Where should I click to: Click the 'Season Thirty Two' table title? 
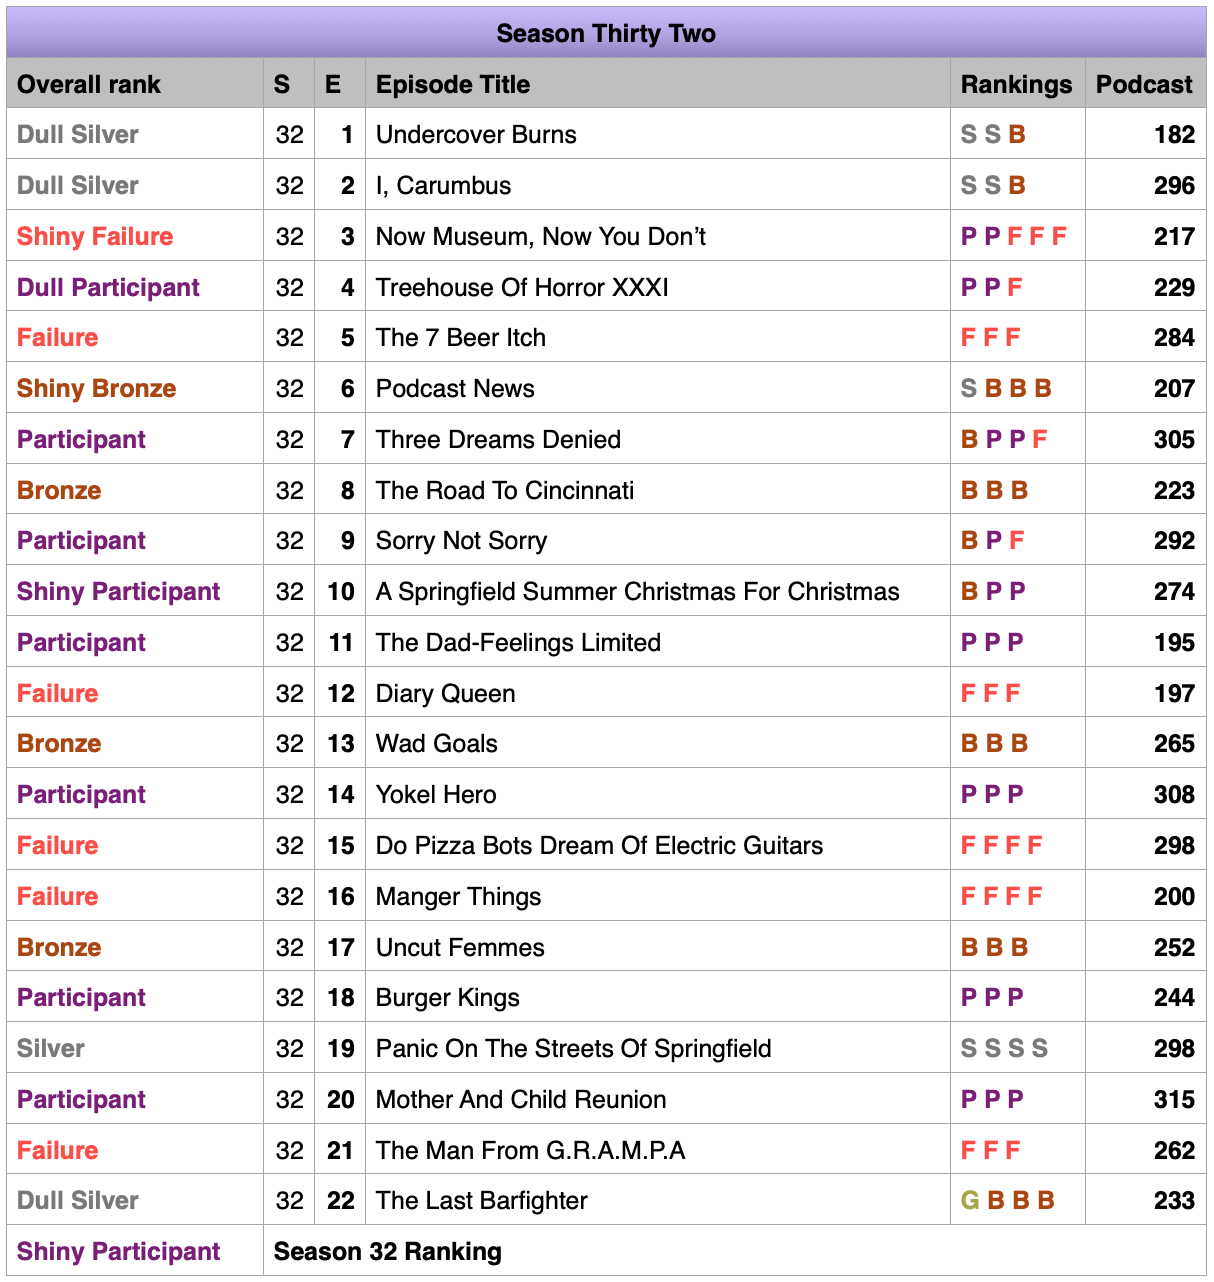pyautogui.click(x=606, y=33)
